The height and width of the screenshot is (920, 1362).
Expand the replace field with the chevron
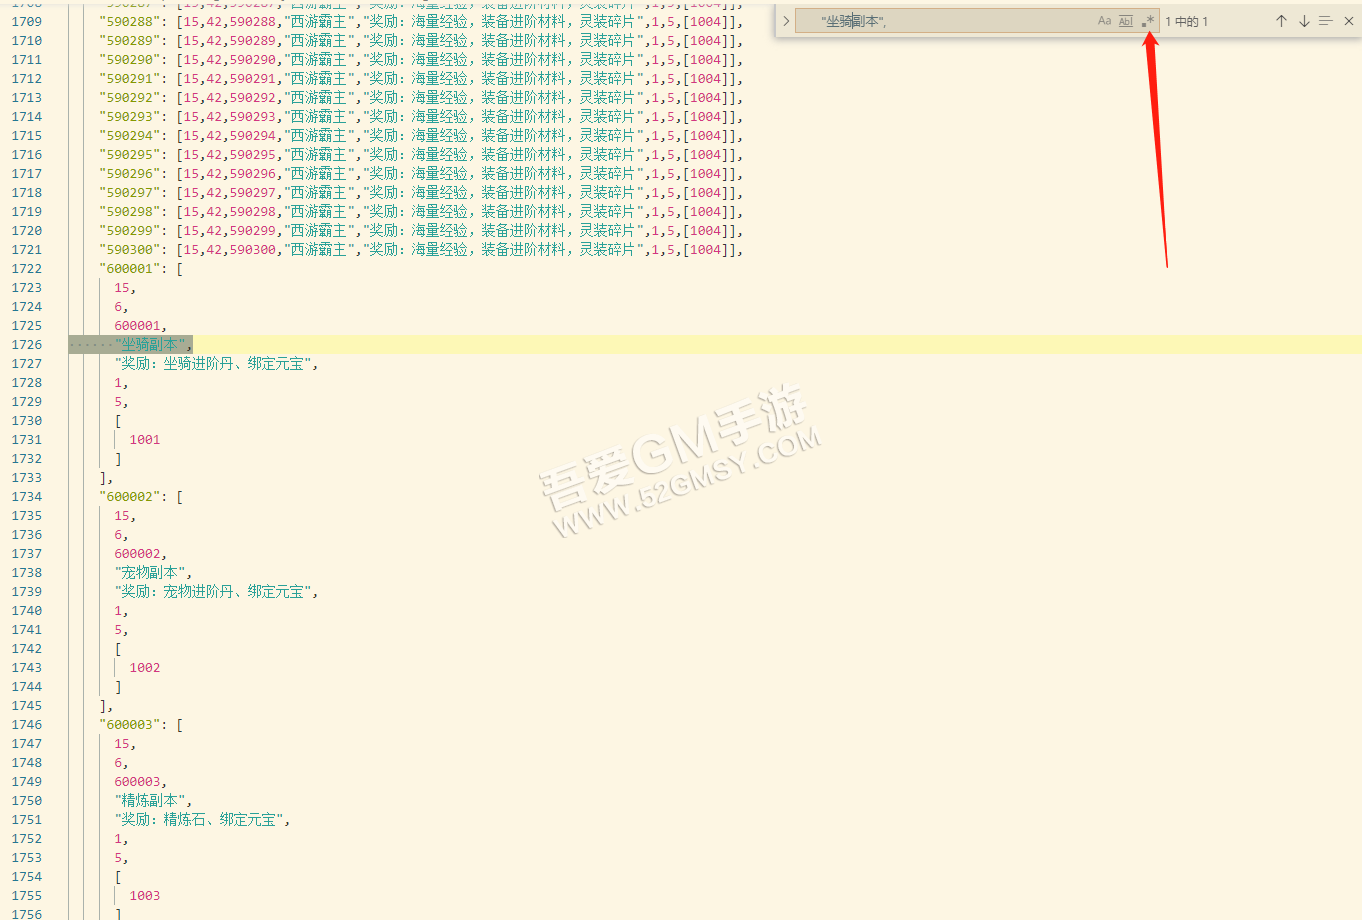tap(786, 21)
